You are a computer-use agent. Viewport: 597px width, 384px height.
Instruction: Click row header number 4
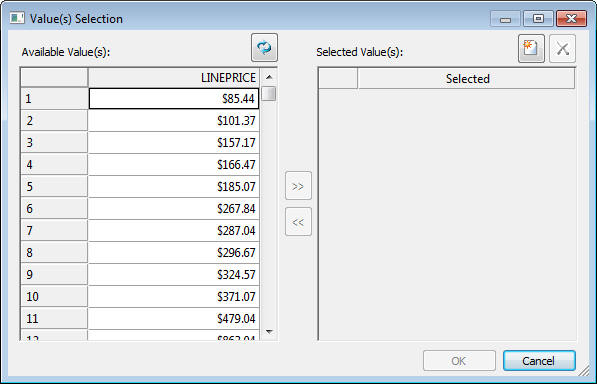pos(54,165)
